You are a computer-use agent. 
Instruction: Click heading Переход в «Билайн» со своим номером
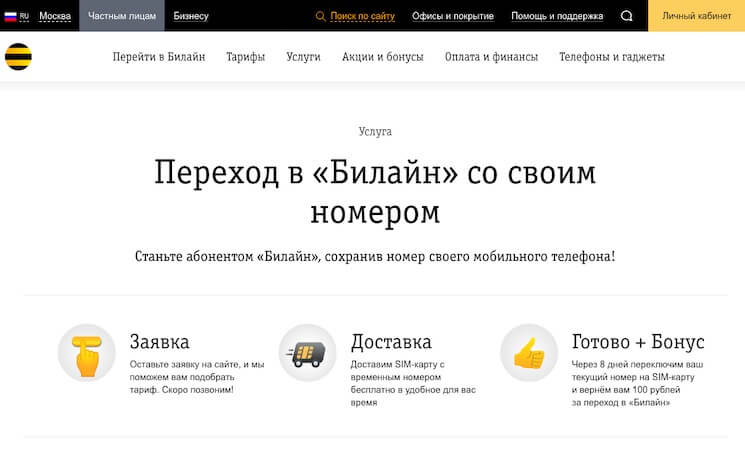375,192
